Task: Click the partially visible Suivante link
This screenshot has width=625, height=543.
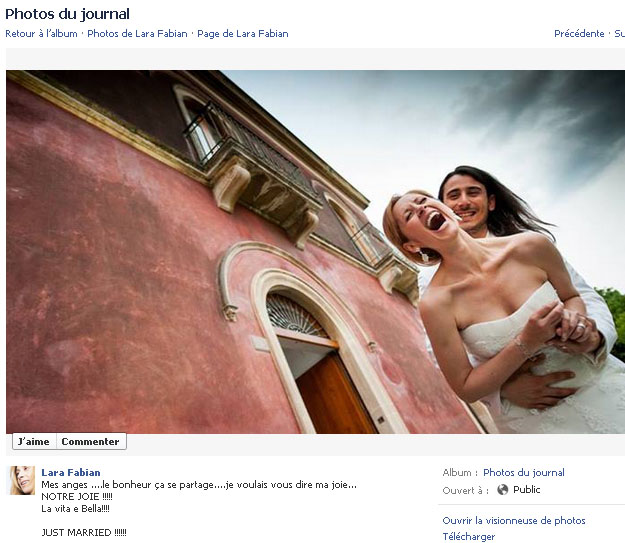Action: click(619, 34)
